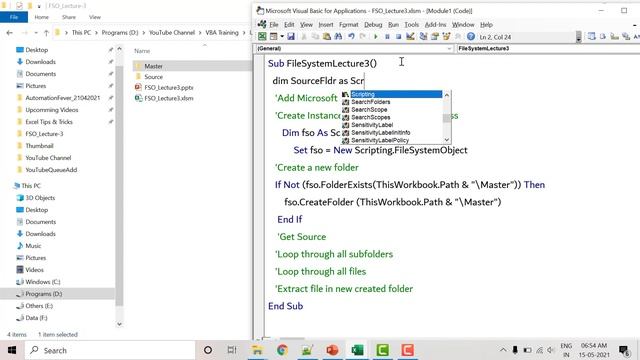Click the blue Help question mark icon
The height and width of the screenshot is (360, 640).
[x=471, y=37]
